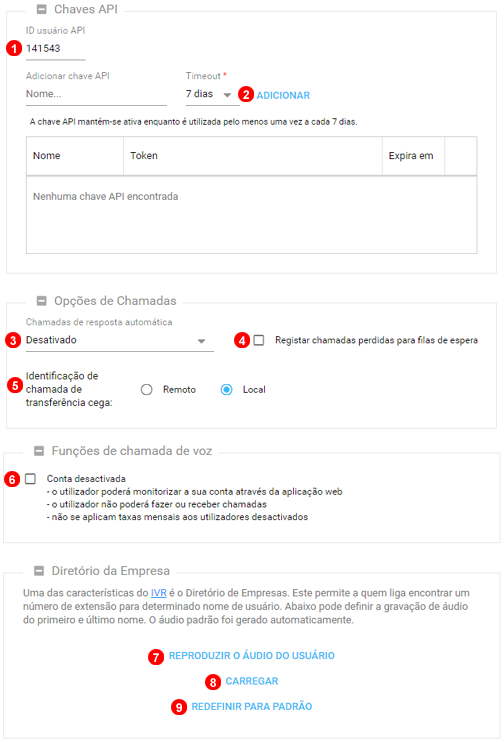This screenshot has height=742, width=504.
Task: Click the red marker number 5
Action: [x=15, y=385]
